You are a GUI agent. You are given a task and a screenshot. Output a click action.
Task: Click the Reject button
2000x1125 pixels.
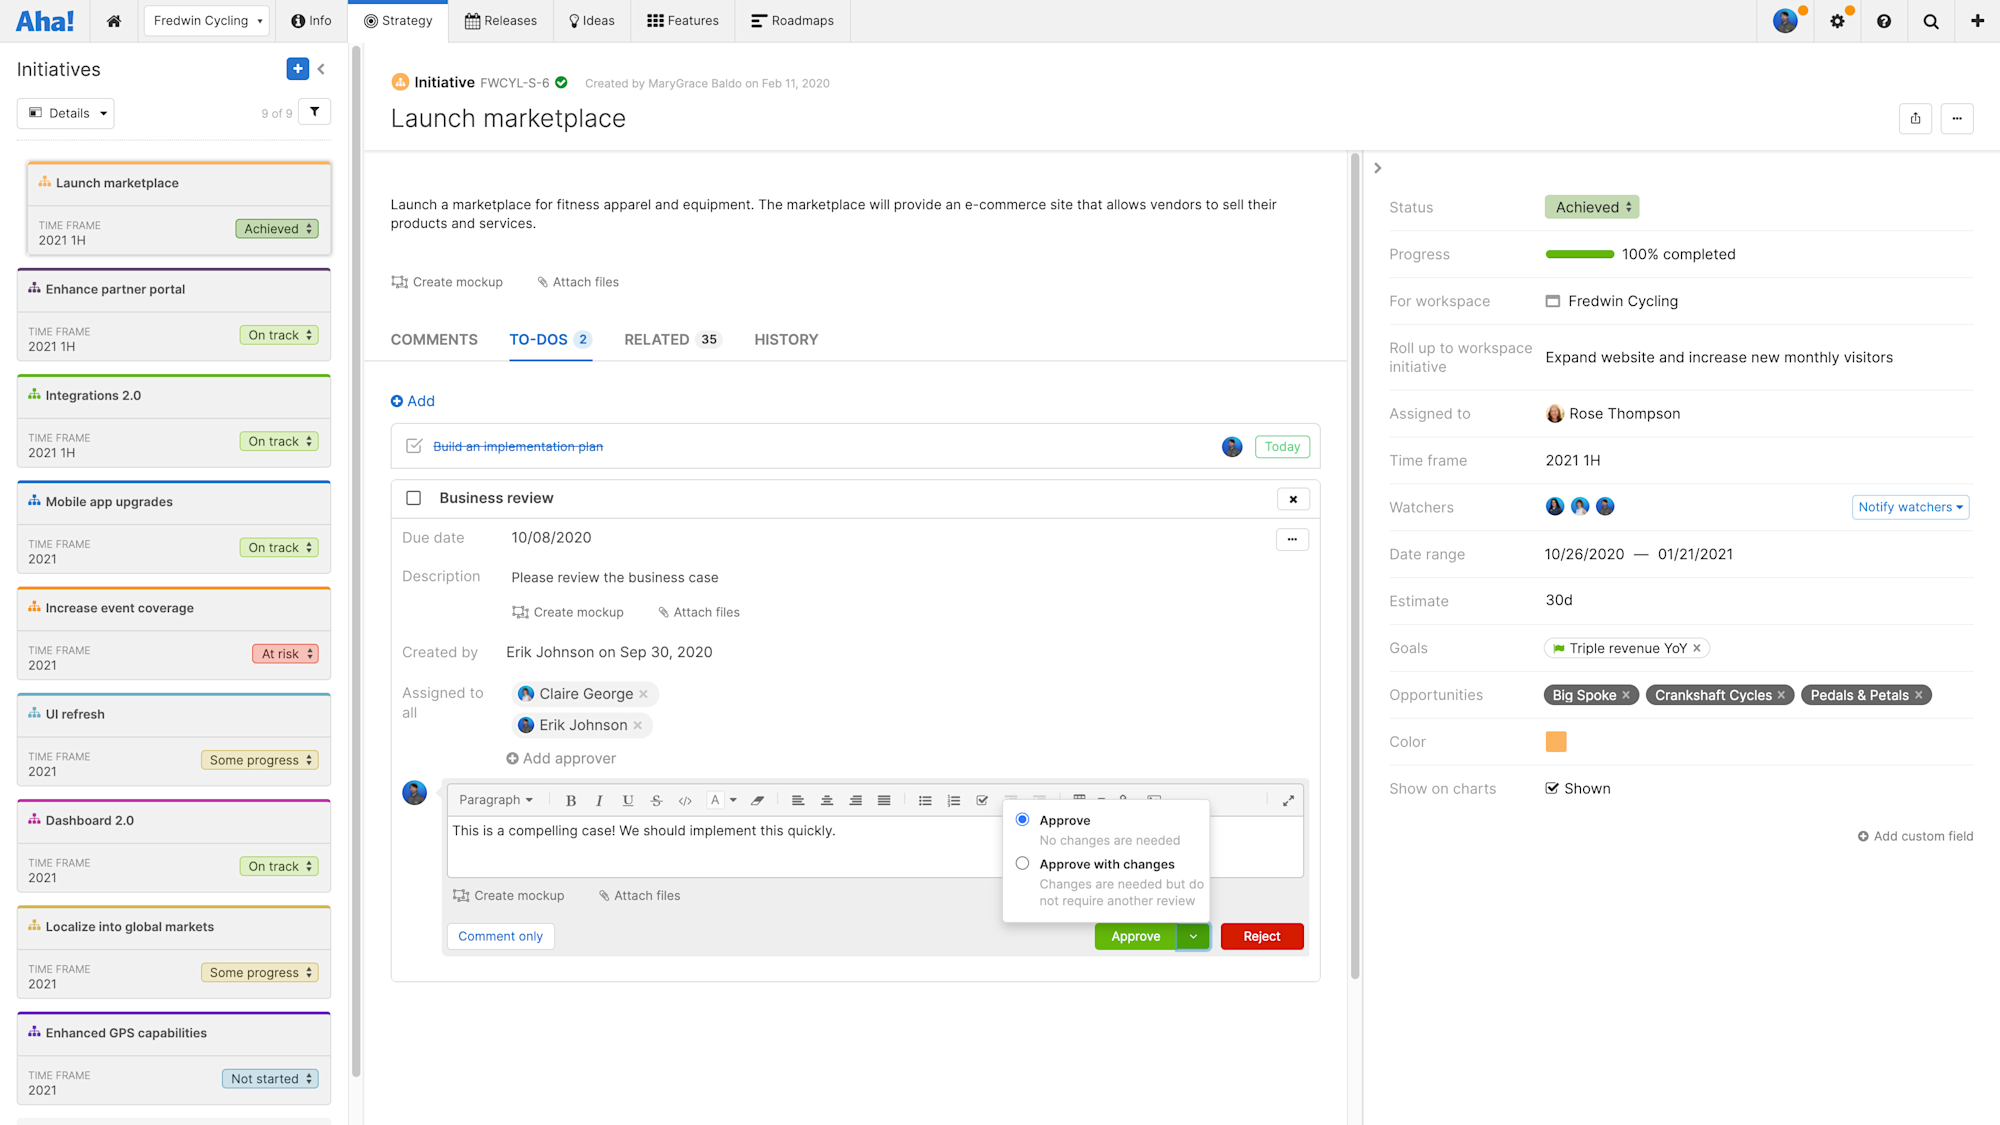click(x=1261, y=936)
